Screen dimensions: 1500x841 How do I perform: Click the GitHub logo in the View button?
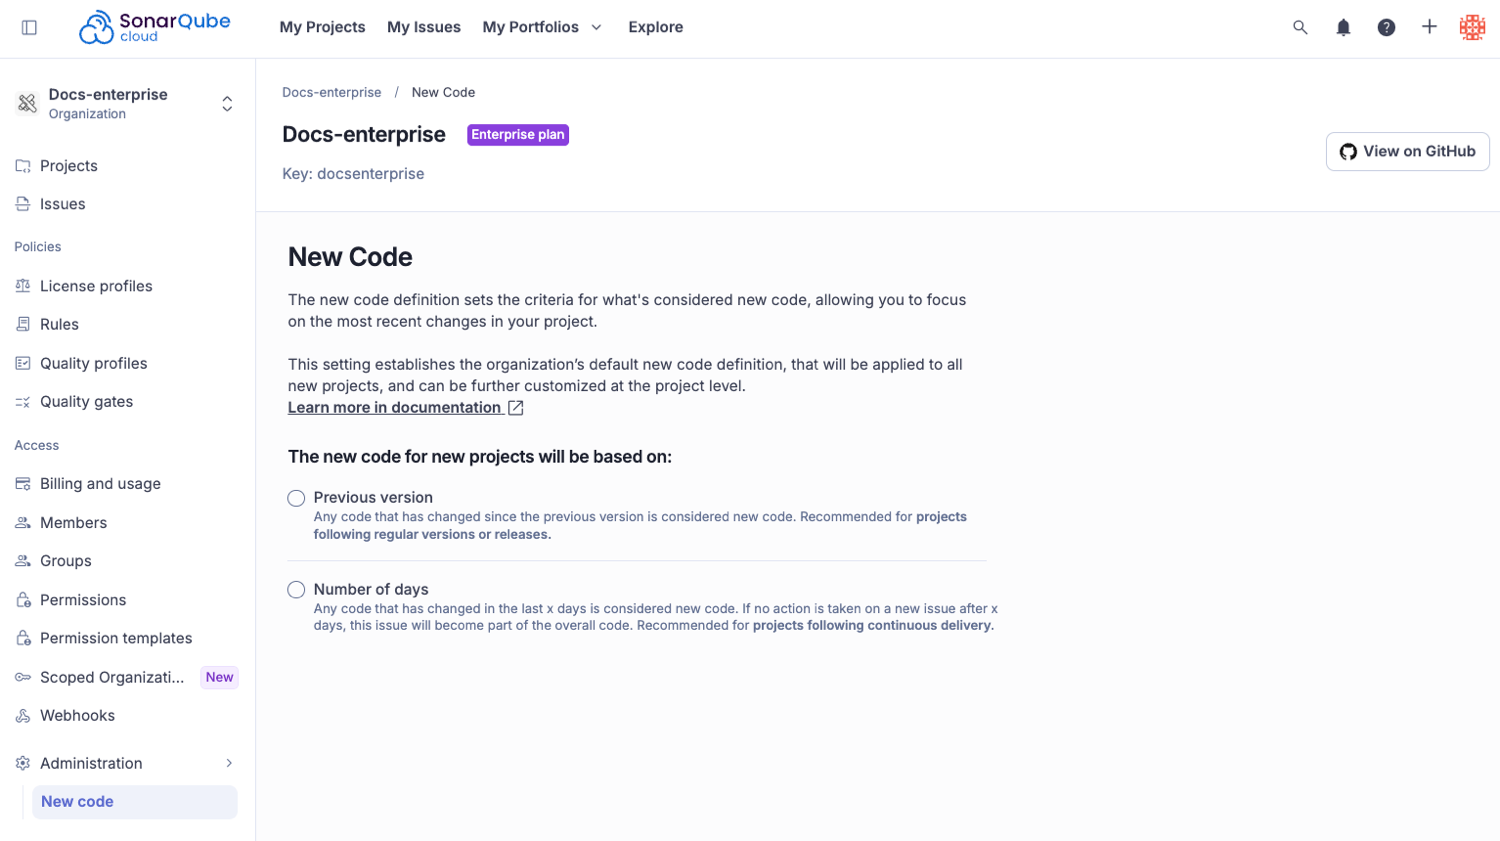(1348, 152)
